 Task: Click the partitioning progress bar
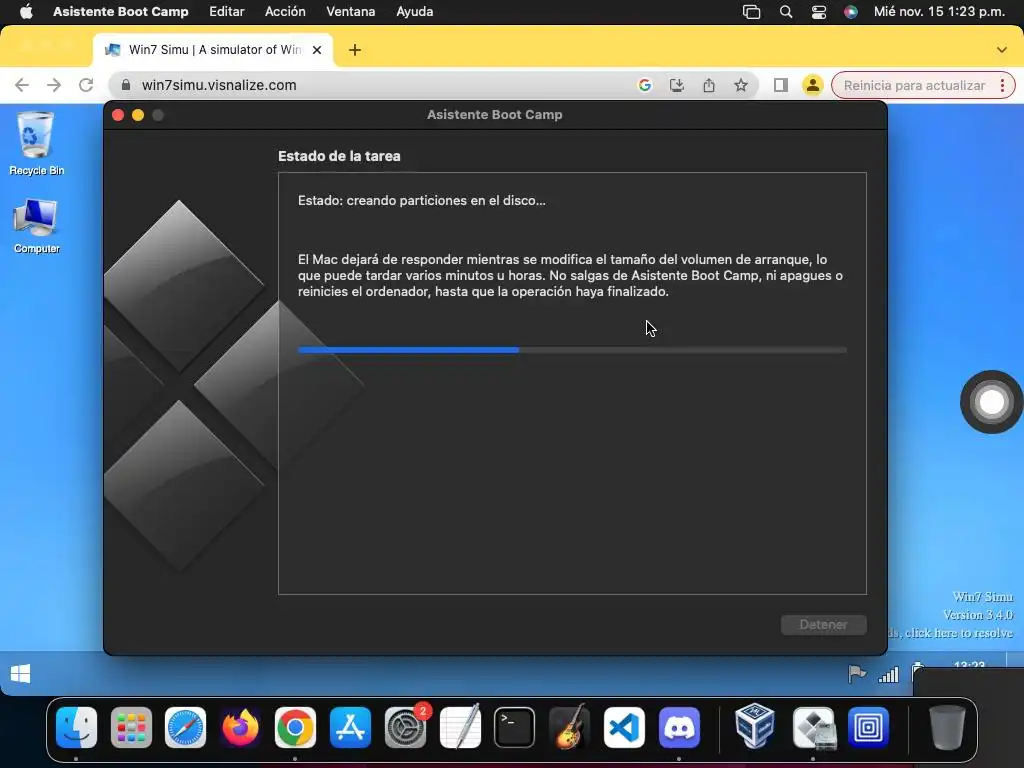pyautogui.click(x=572, y=350)
